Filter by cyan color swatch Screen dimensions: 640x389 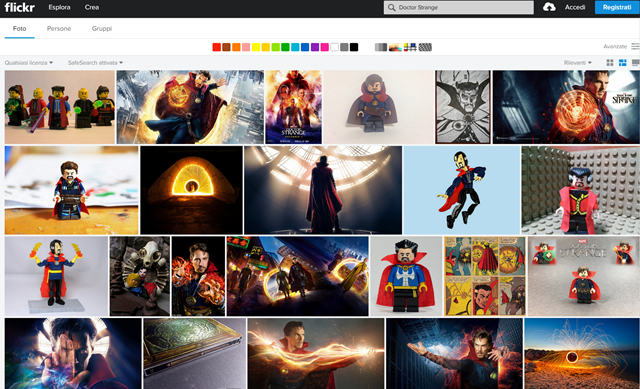(x=295, y=47)
